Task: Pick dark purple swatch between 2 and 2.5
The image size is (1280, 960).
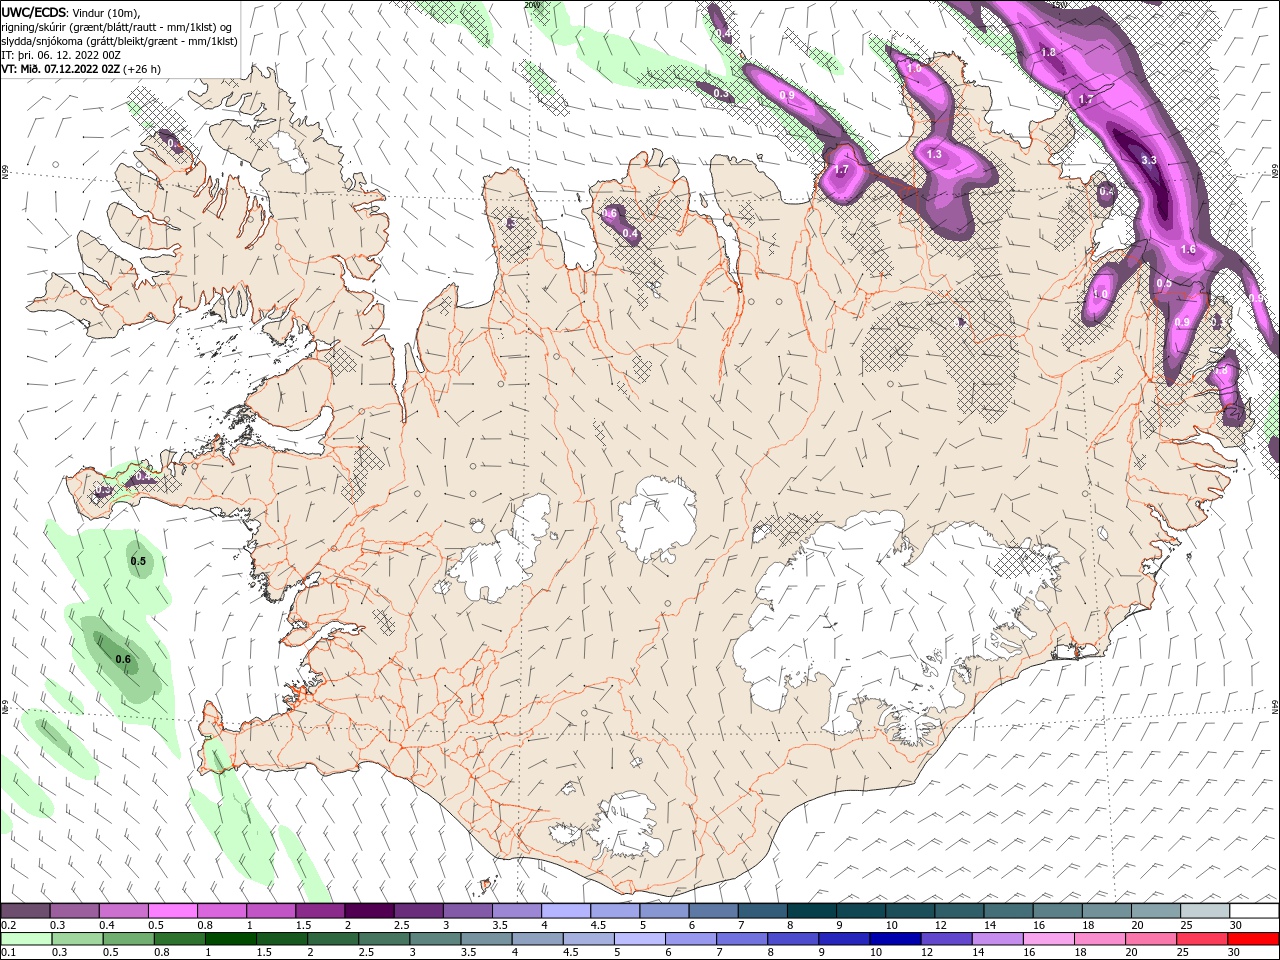Action: click(x=368, y=911)
